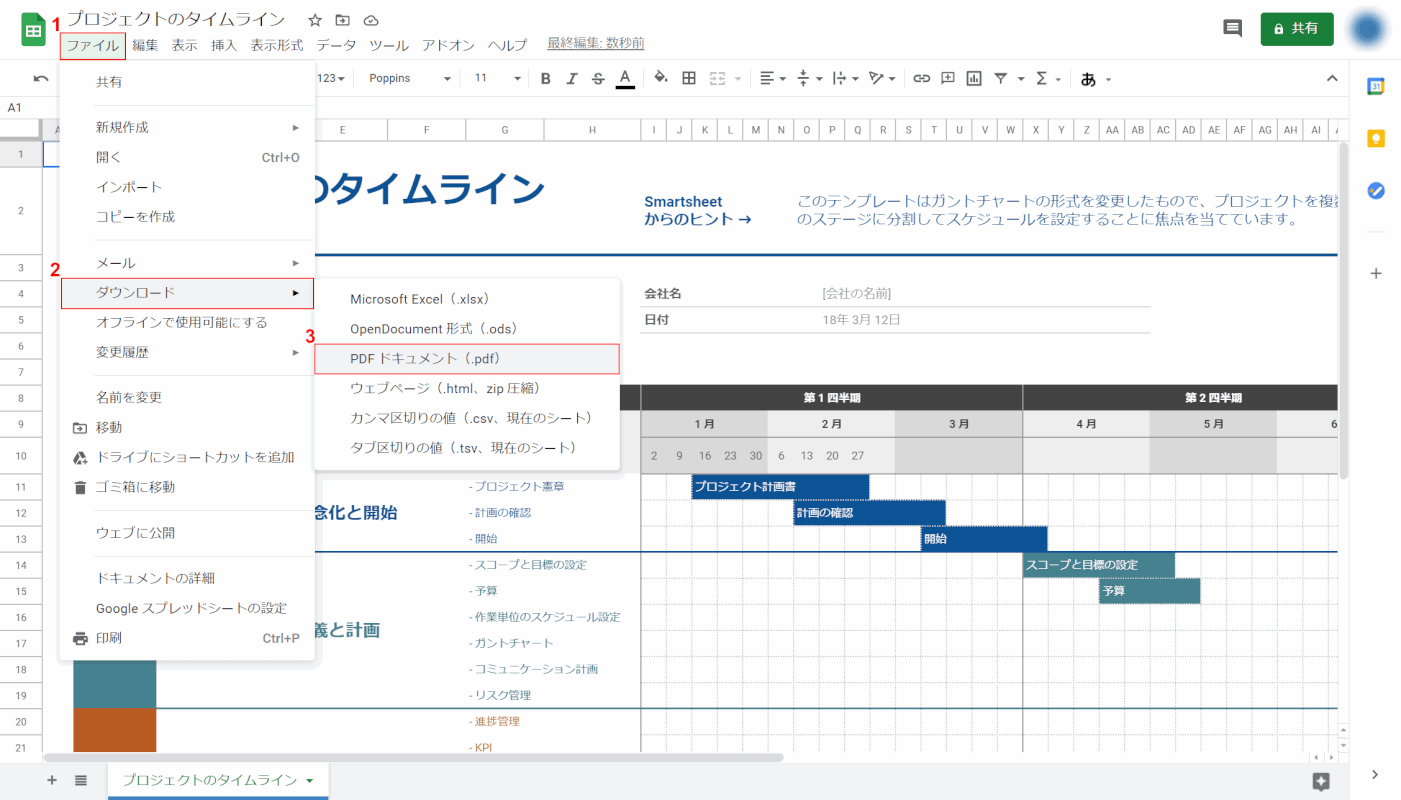Click the green 共有 share button
Screen dimensions: 1401x800
tap(1297, 29)
